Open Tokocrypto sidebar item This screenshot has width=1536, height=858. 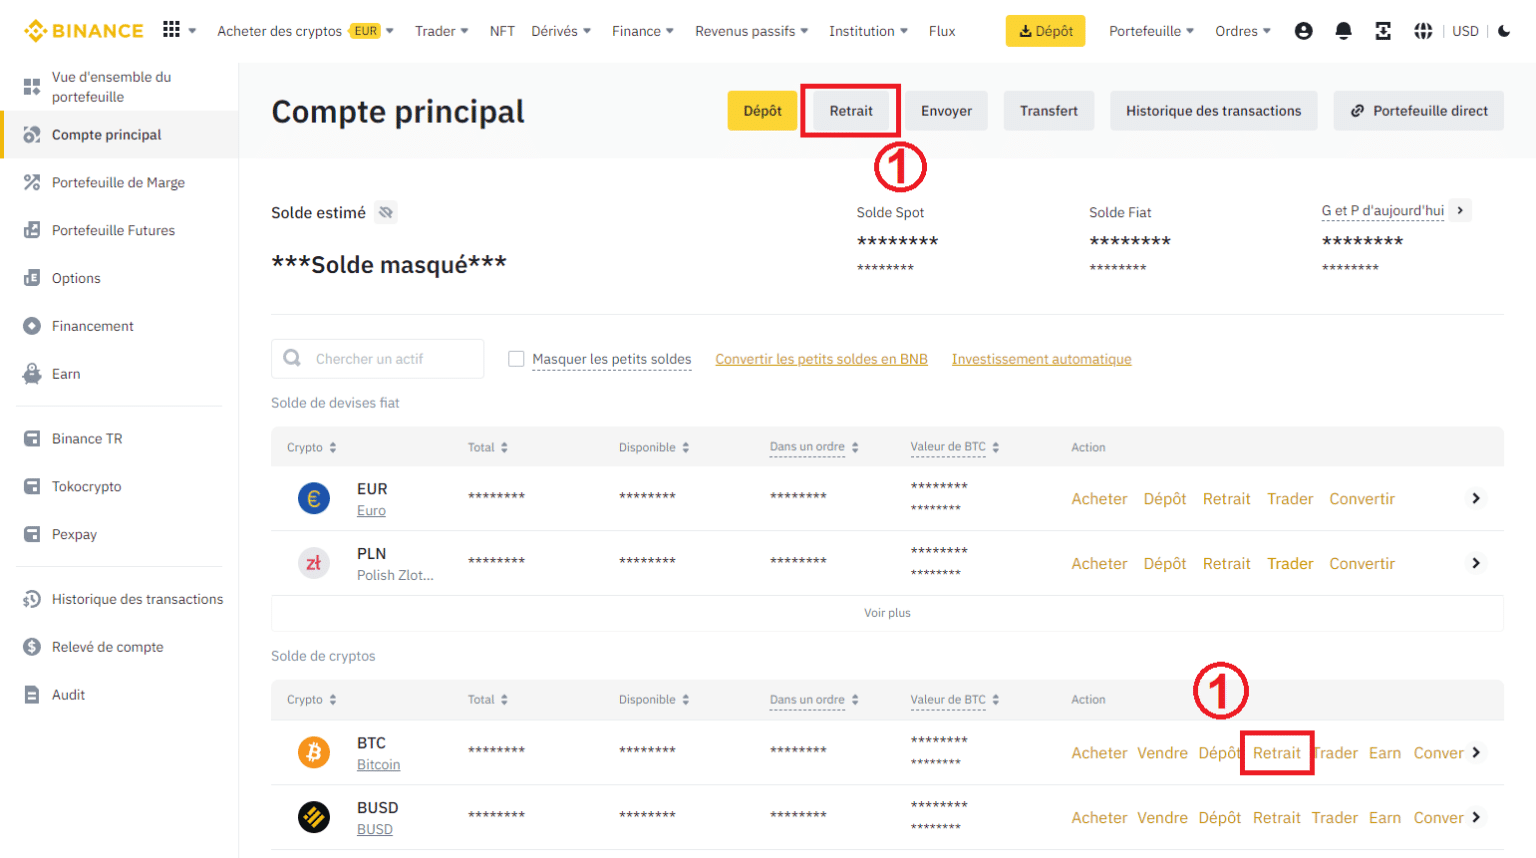120,487
